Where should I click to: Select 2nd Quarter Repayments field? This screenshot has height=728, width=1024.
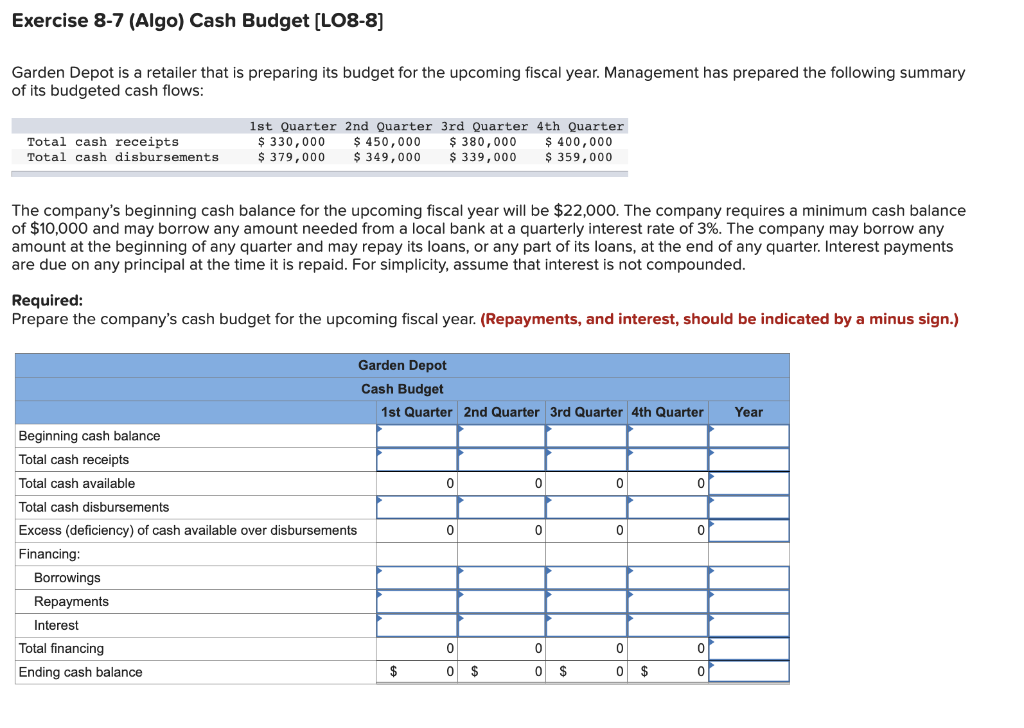(502, 602)
